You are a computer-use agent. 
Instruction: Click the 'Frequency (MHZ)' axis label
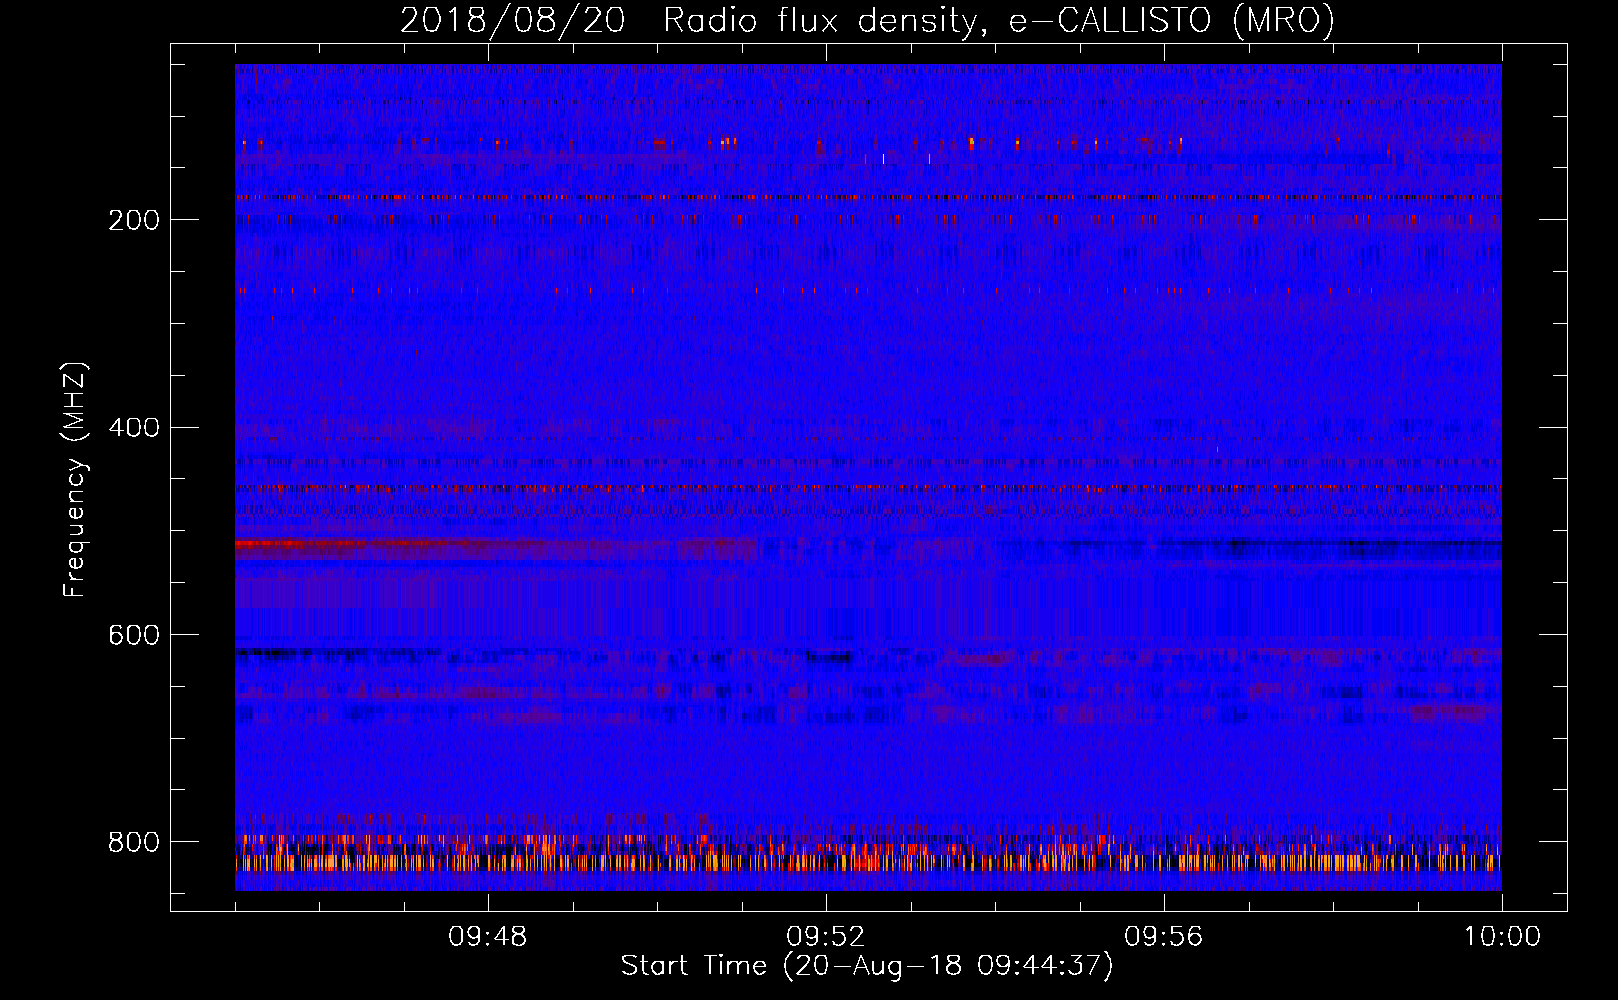[x=75, y=479]
